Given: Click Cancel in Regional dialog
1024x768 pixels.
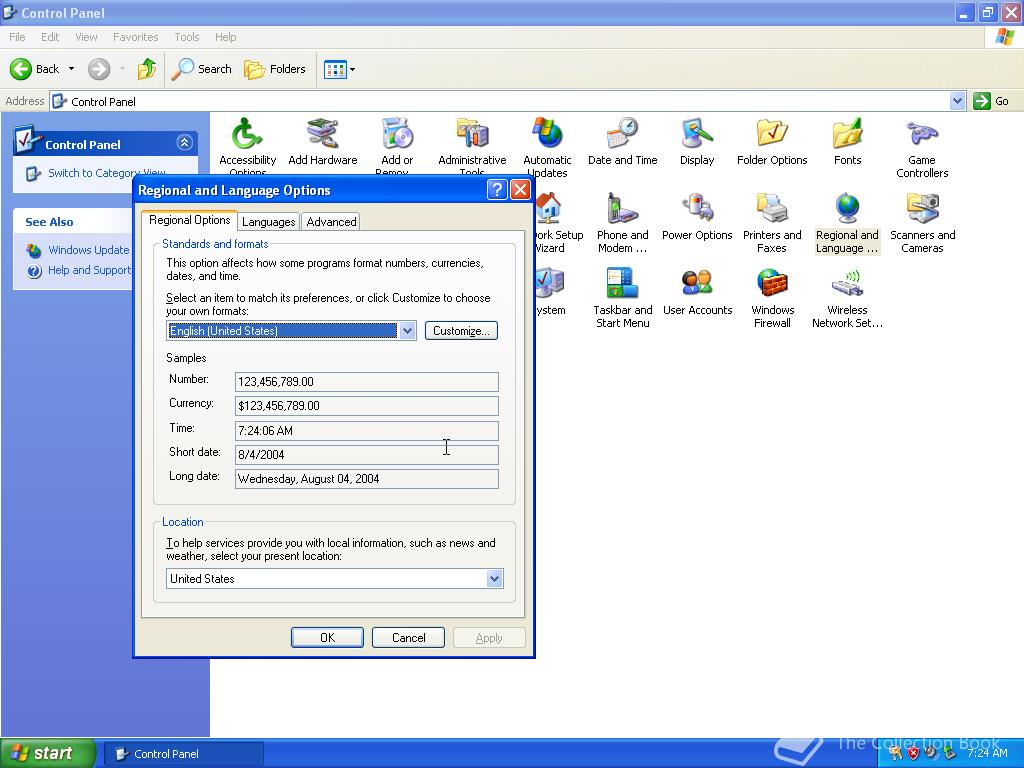Looking at the screenshot, I should [408, 637].
